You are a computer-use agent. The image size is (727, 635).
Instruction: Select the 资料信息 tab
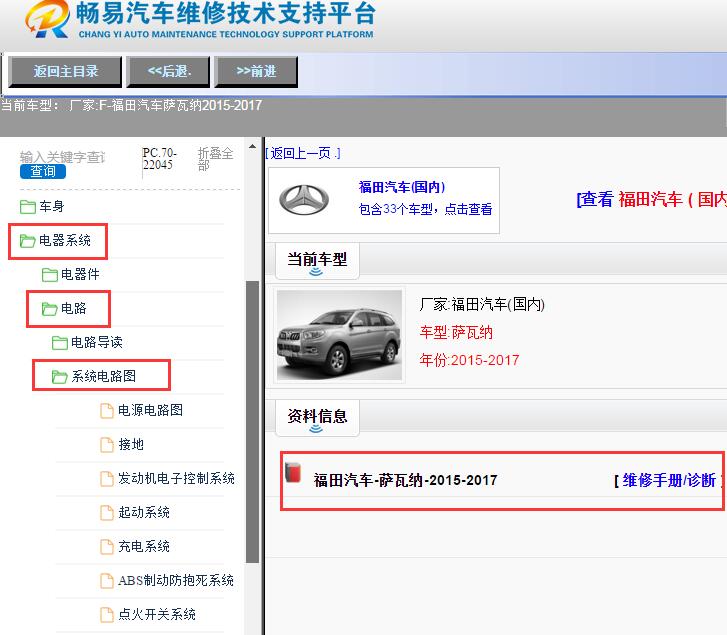tap(317, 418)
